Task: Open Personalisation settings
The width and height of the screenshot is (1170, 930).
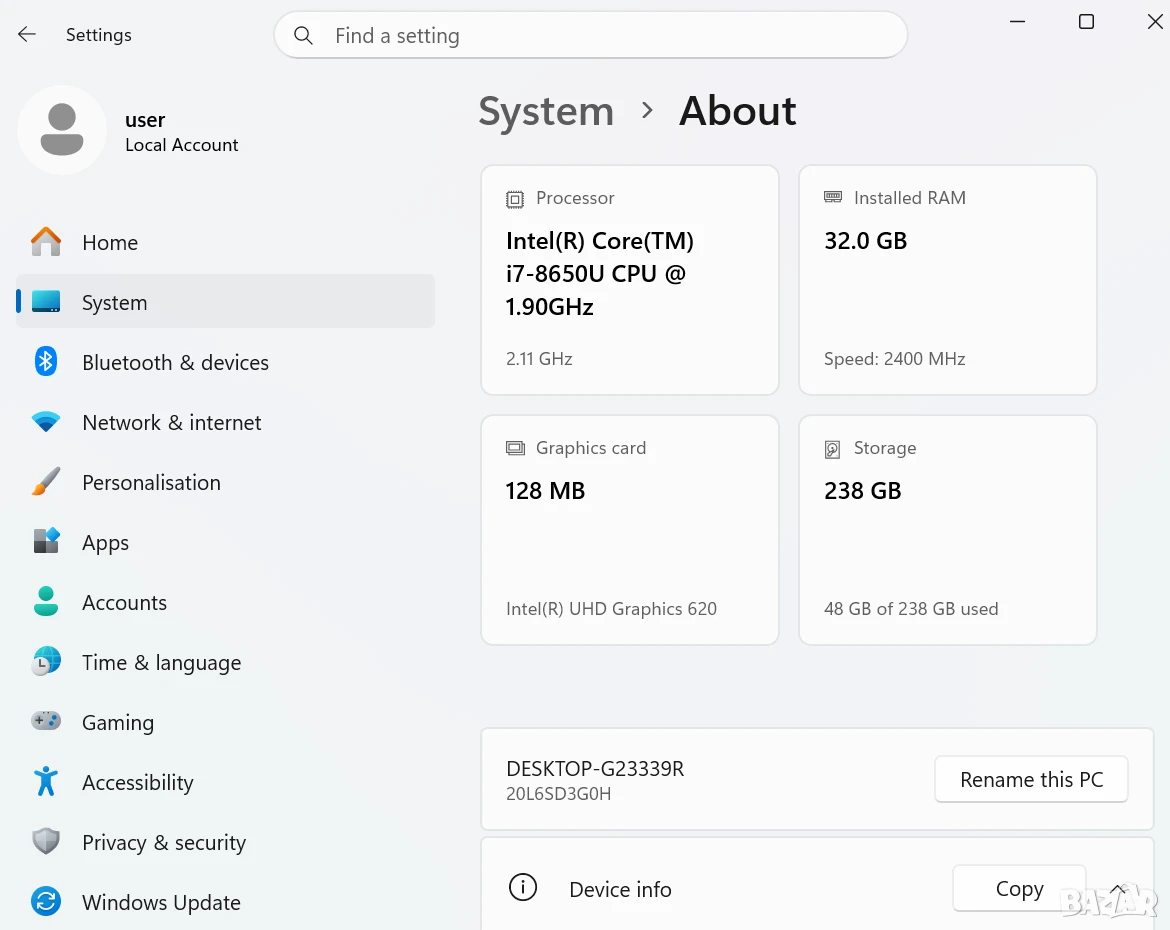Action: 225,482
